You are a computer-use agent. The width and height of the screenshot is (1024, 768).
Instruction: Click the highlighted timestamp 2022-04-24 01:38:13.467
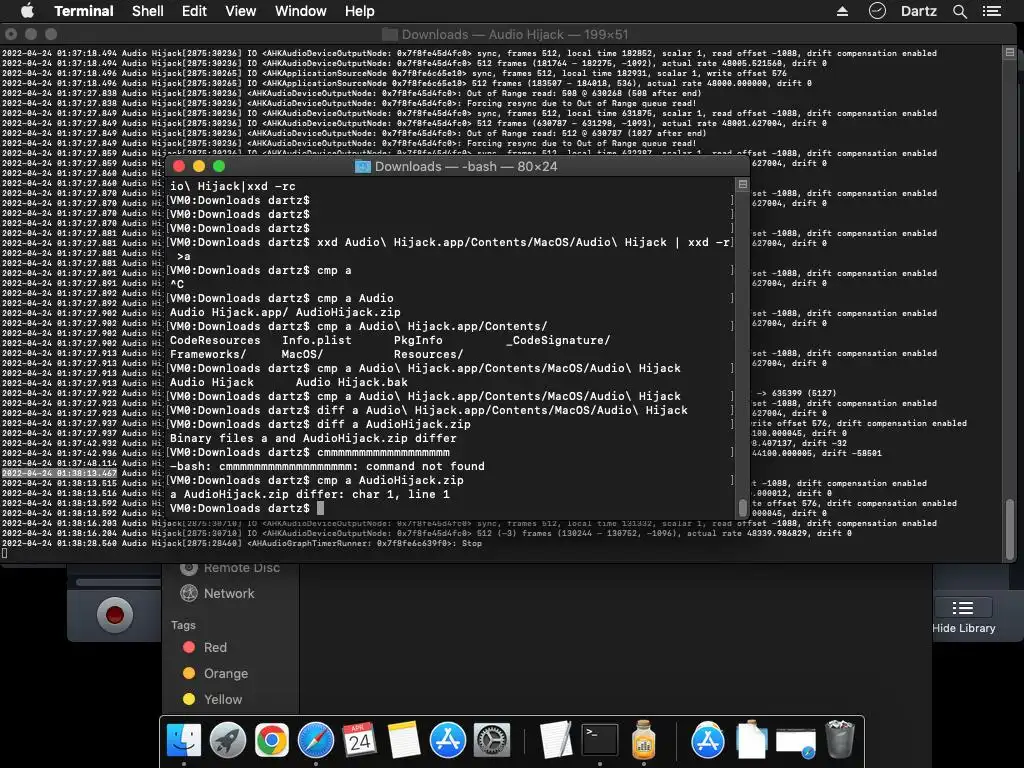click(59, 473)
